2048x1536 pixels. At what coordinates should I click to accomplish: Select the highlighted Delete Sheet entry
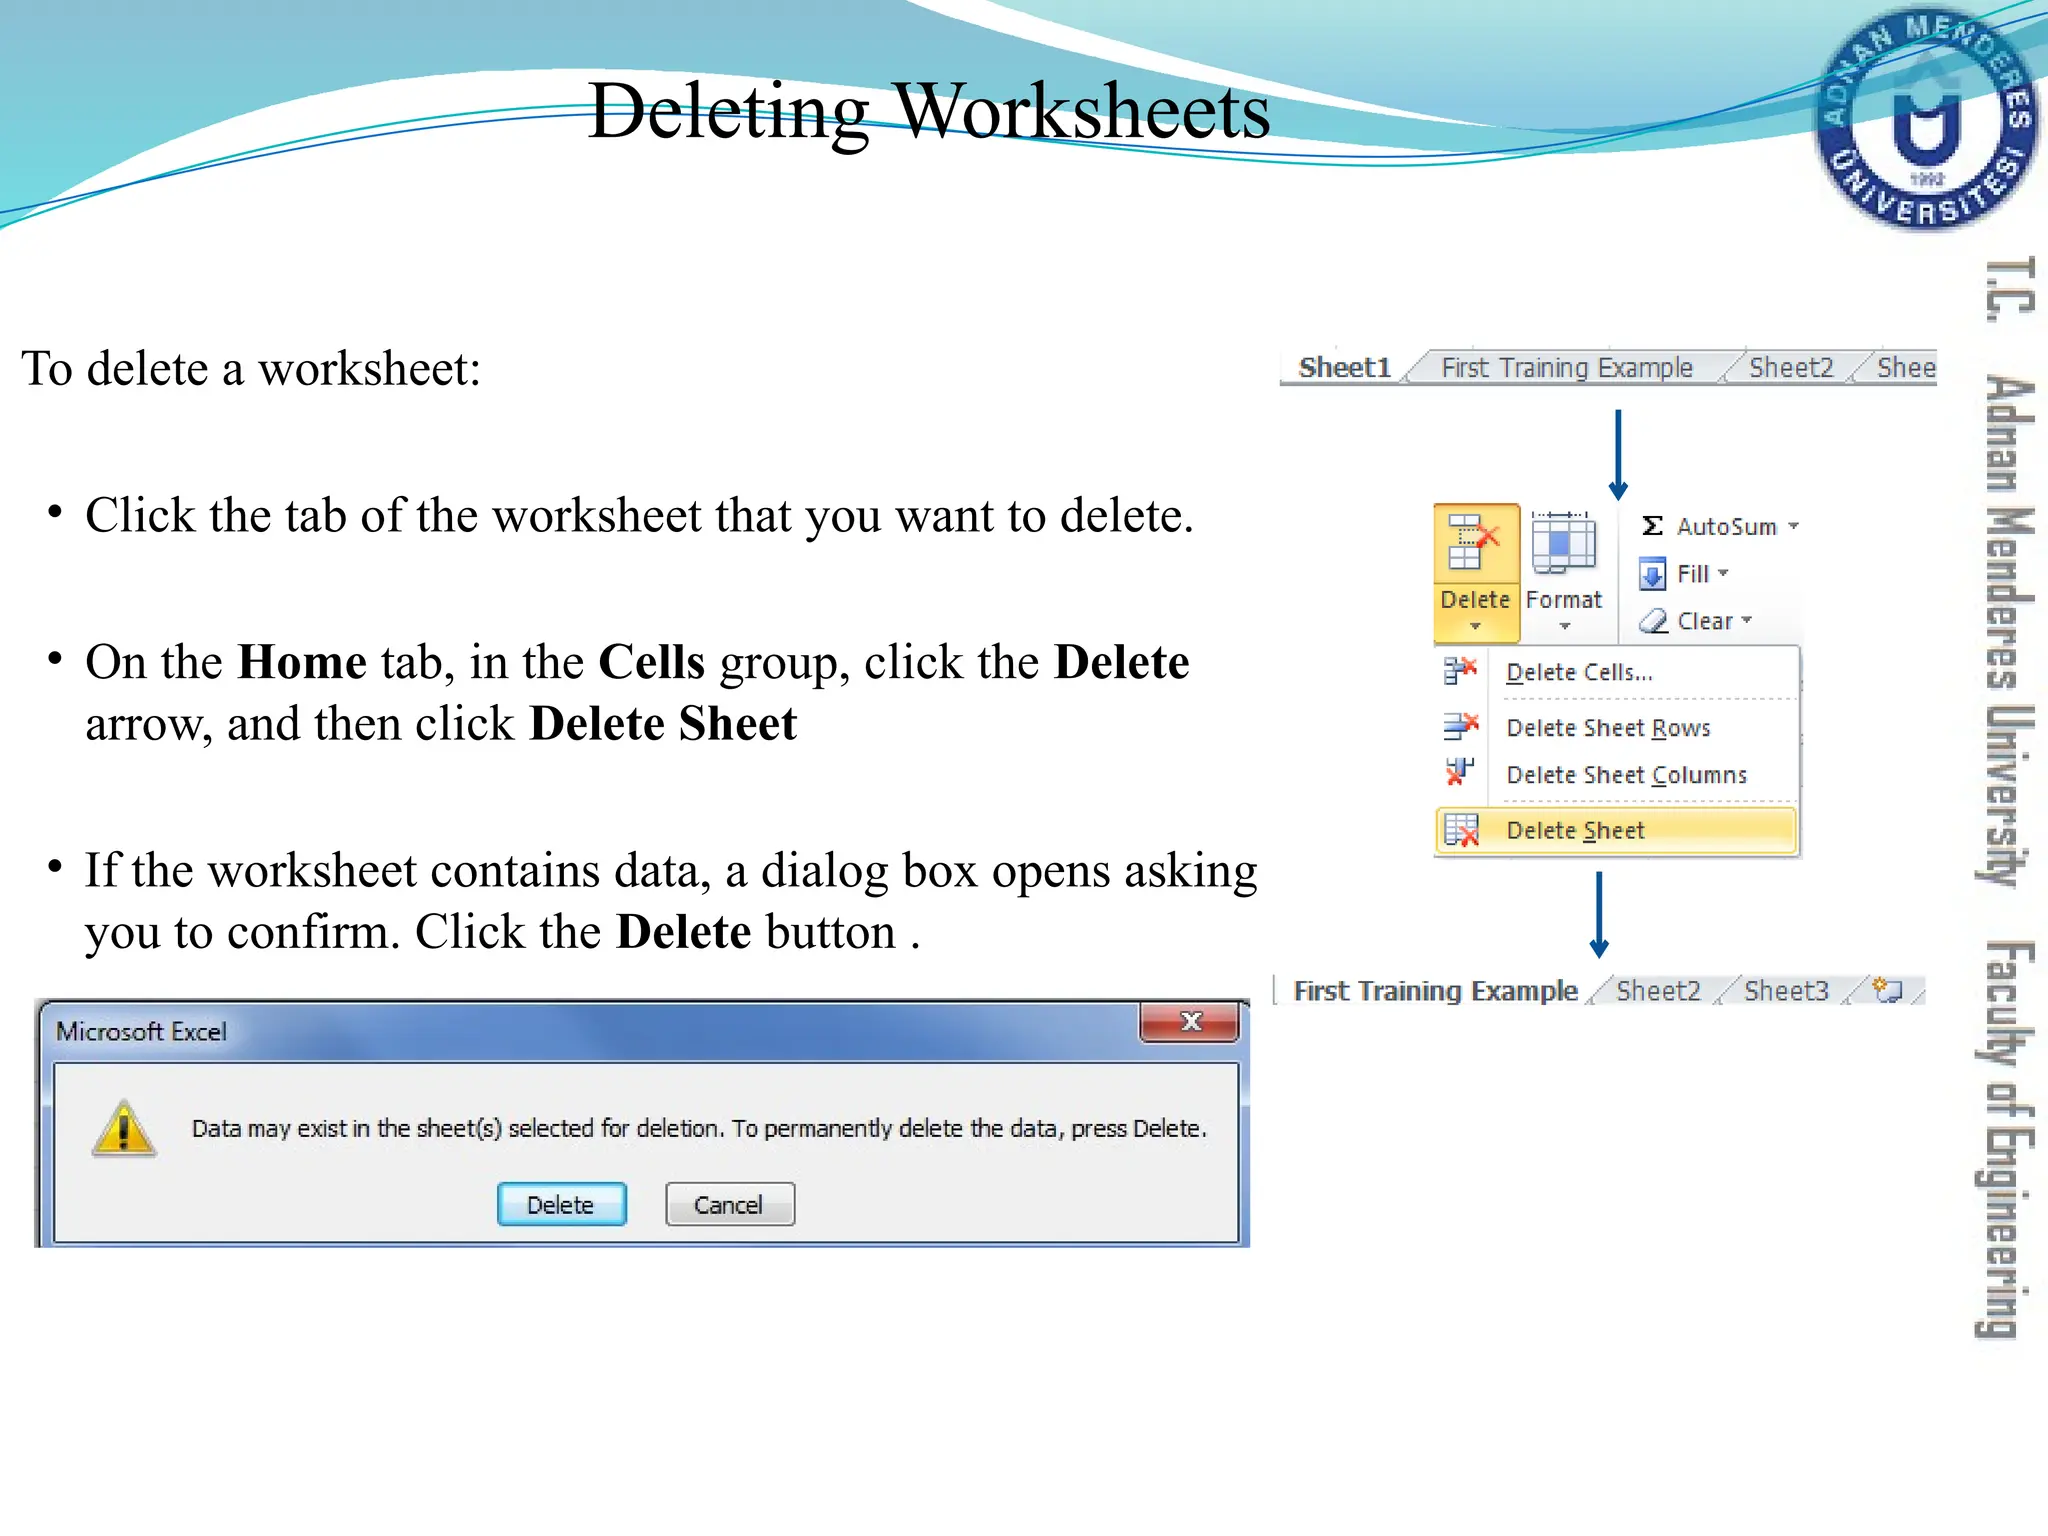[x=1617, y=830]
